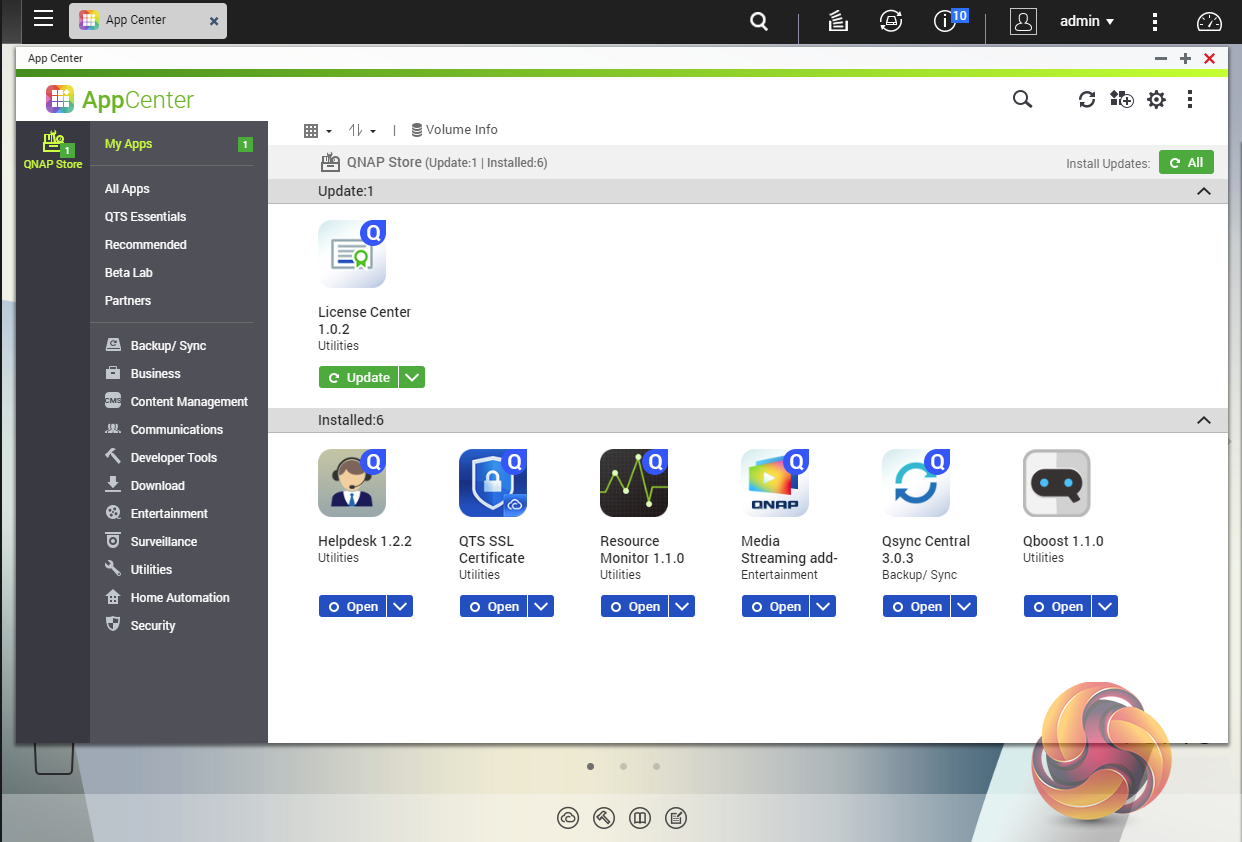Collapse the Installed:6 section
1242x842 pixels.
pos(1204,420)
